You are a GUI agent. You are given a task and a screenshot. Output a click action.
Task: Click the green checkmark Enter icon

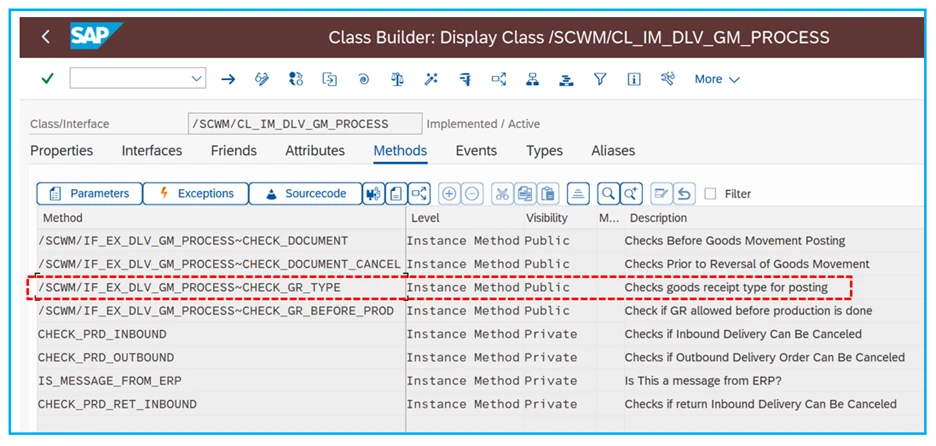tap(47, 79)
